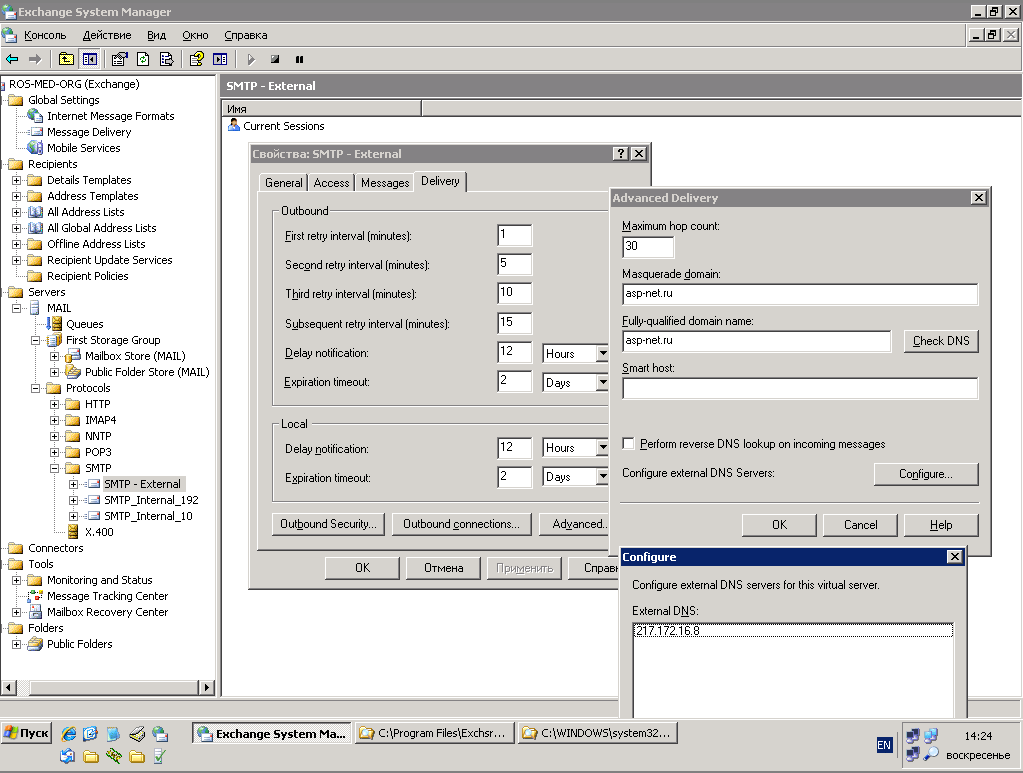Expand the HTTP protocol node
This screenshot has height=773, width=1023.
coord(55,404)
